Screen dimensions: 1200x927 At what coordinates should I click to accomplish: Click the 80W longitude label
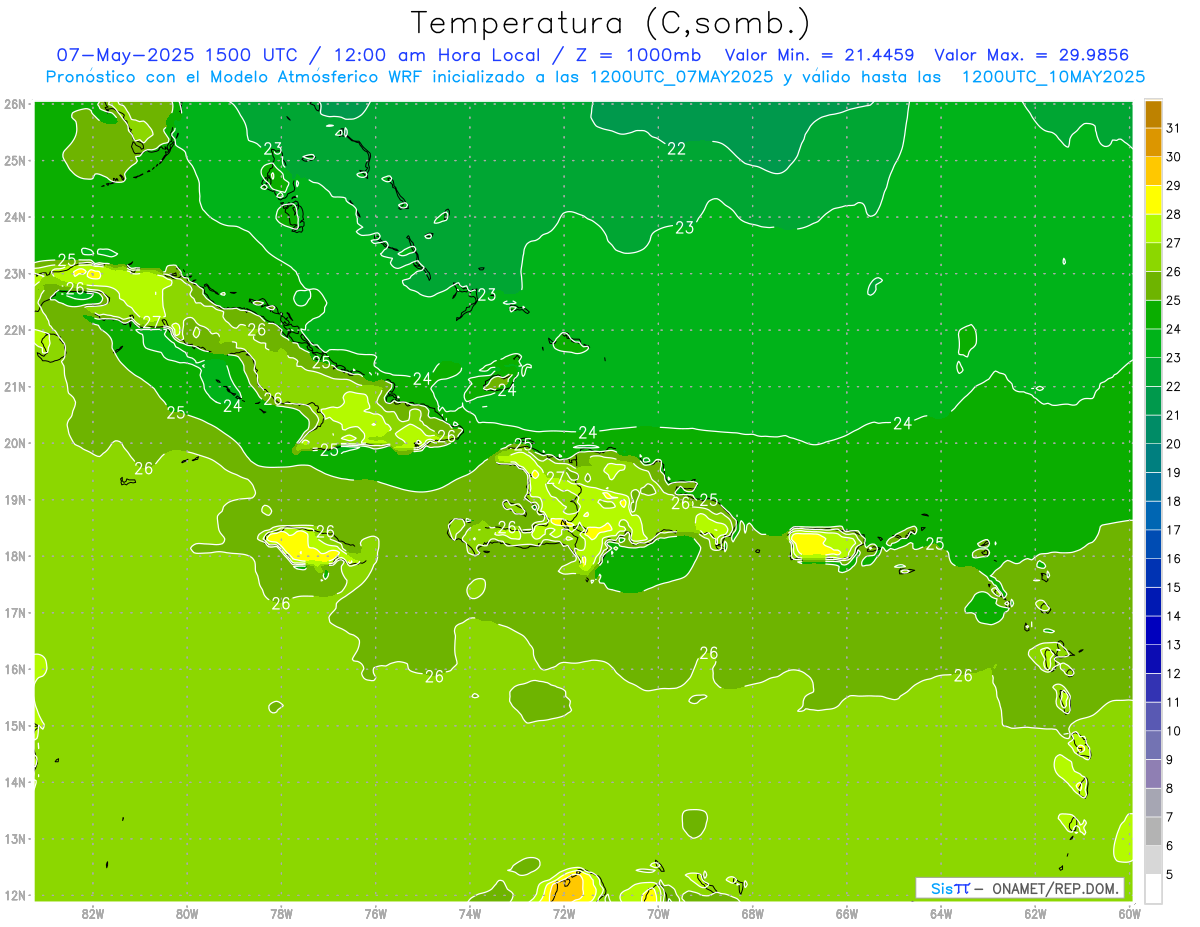(x=187, y=913)
